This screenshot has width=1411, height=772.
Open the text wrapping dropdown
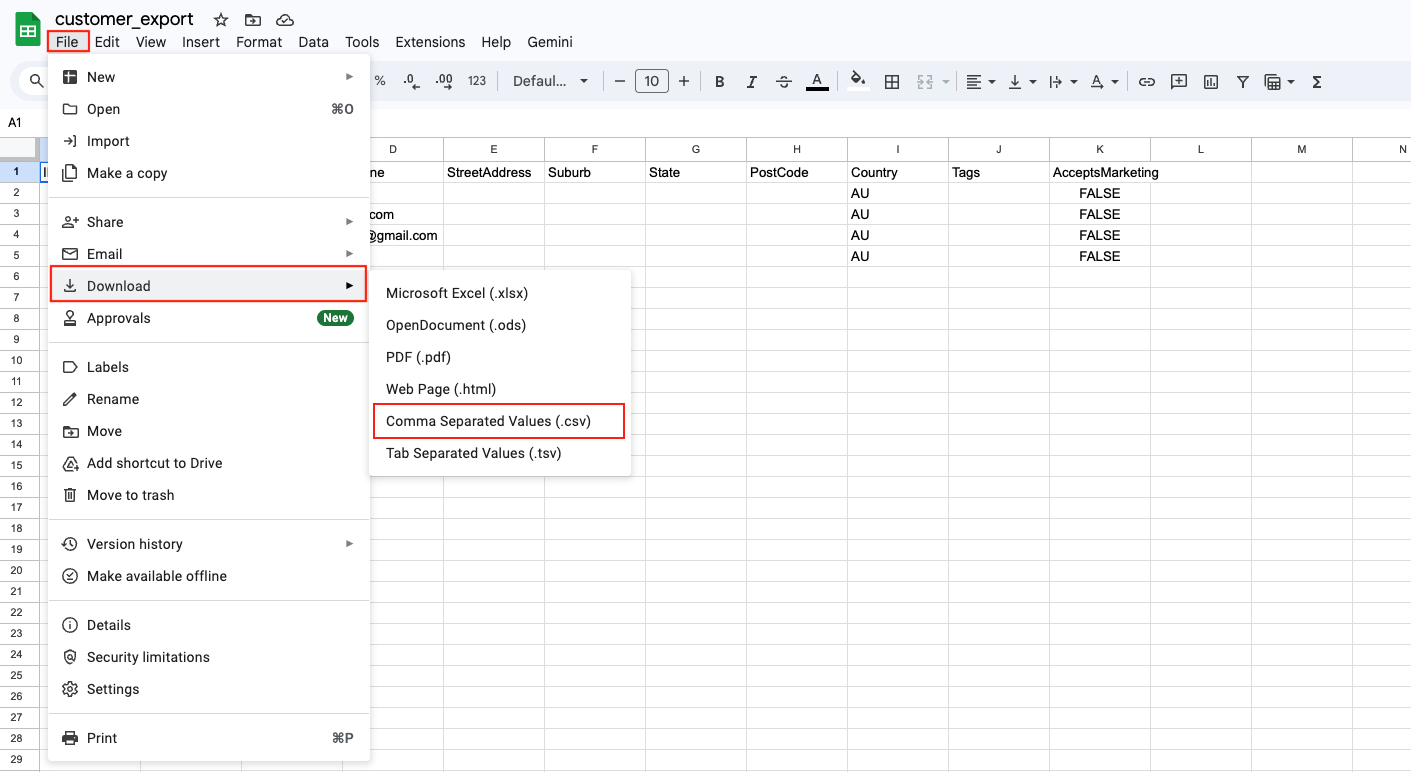pos(1062,81)
